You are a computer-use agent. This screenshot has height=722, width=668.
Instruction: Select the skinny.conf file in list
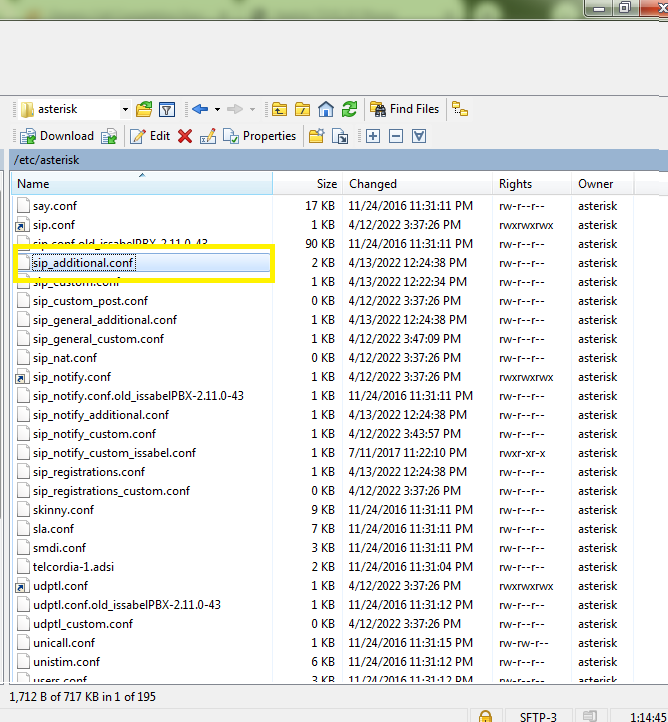[x=63, y=510]
